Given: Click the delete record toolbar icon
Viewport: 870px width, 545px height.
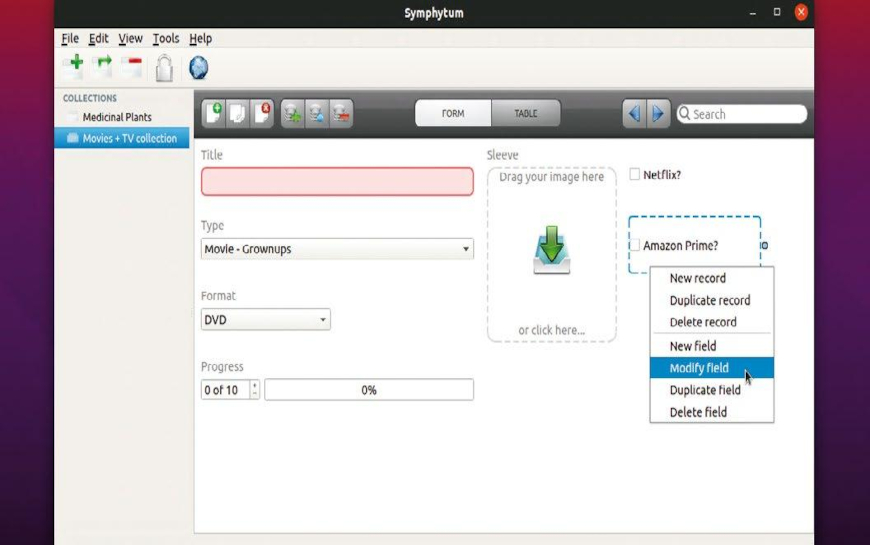Looking at the screenshot, I should coord(261,113).
